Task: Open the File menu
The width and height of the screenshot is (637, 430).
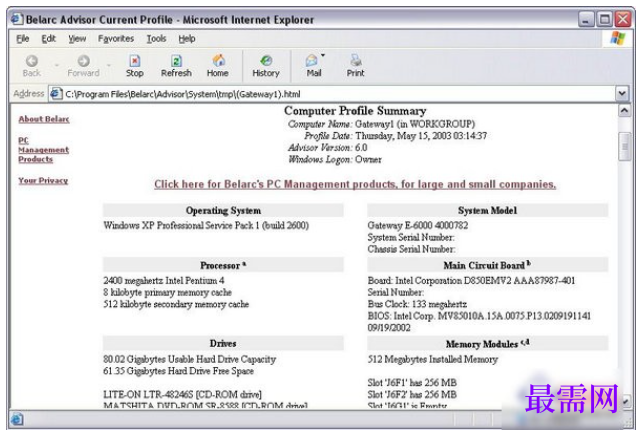Action: pos(23,39)
